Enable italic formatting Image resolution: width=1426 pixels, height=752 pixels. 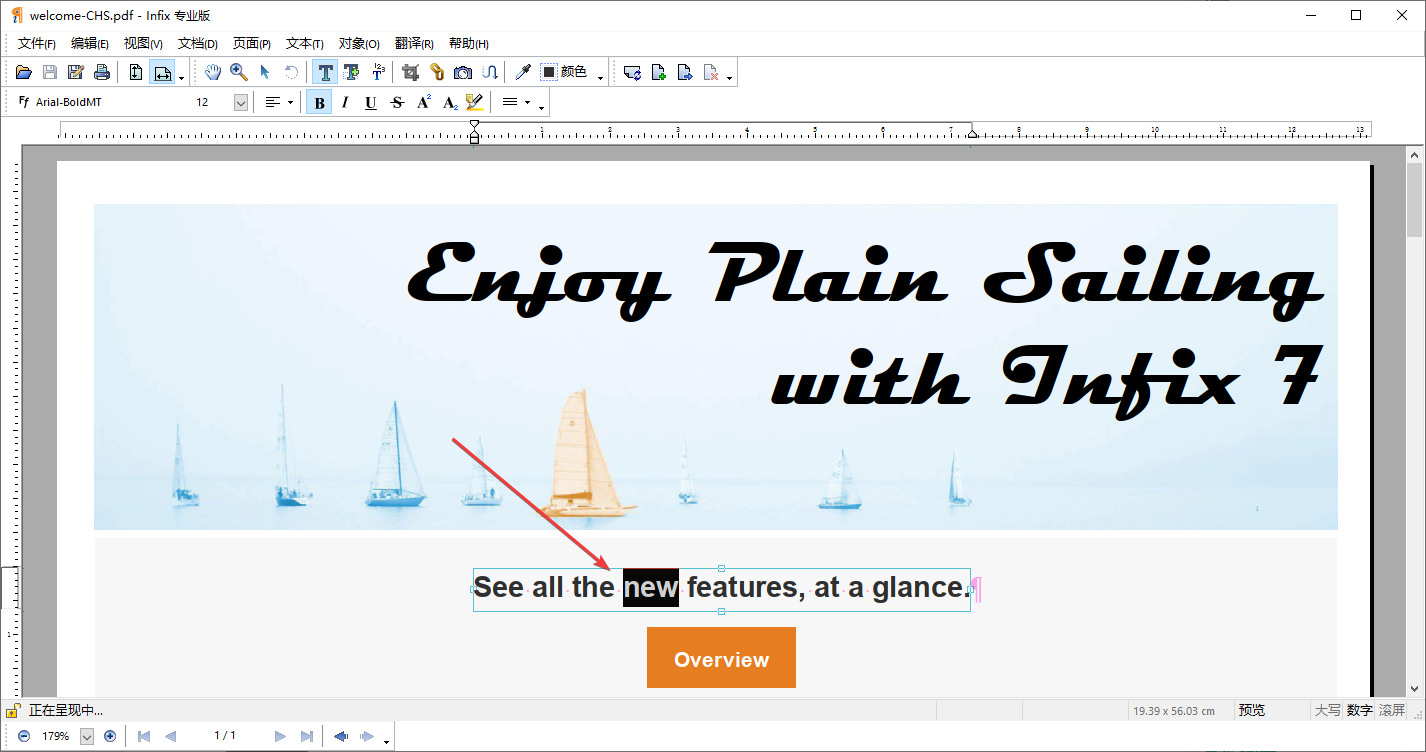coord(344,101)
